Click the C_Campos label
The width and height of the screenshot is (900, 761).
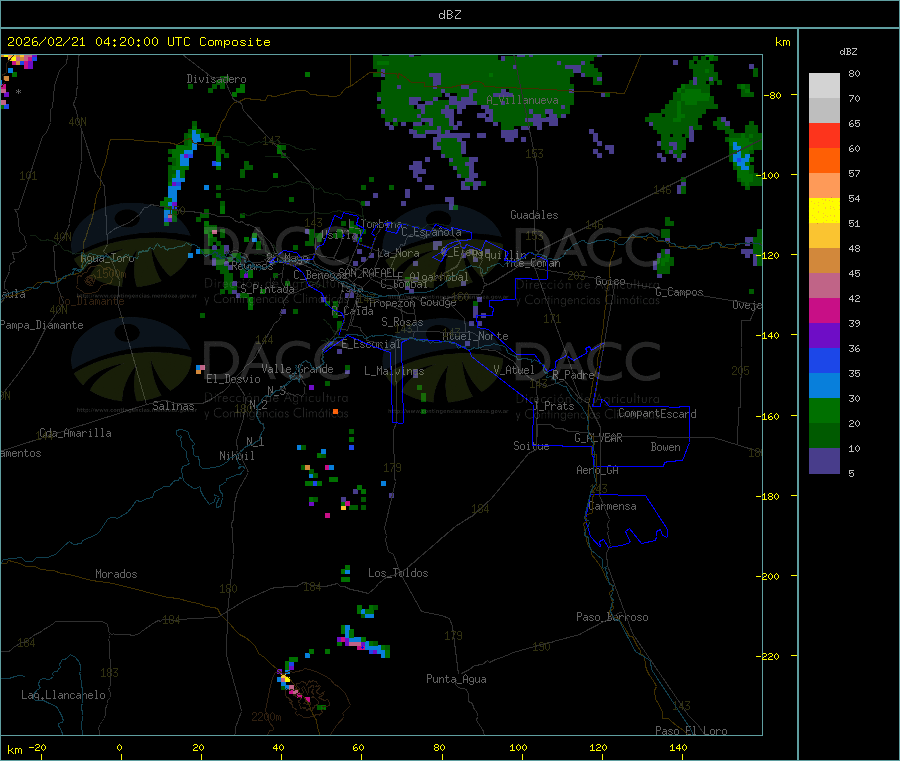[679, 292]
